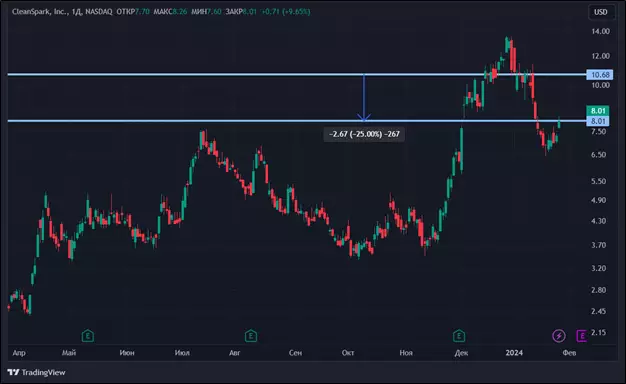Click the 2024 label on time axis
This screenshot has height=384, width=626.
(514, 353)
